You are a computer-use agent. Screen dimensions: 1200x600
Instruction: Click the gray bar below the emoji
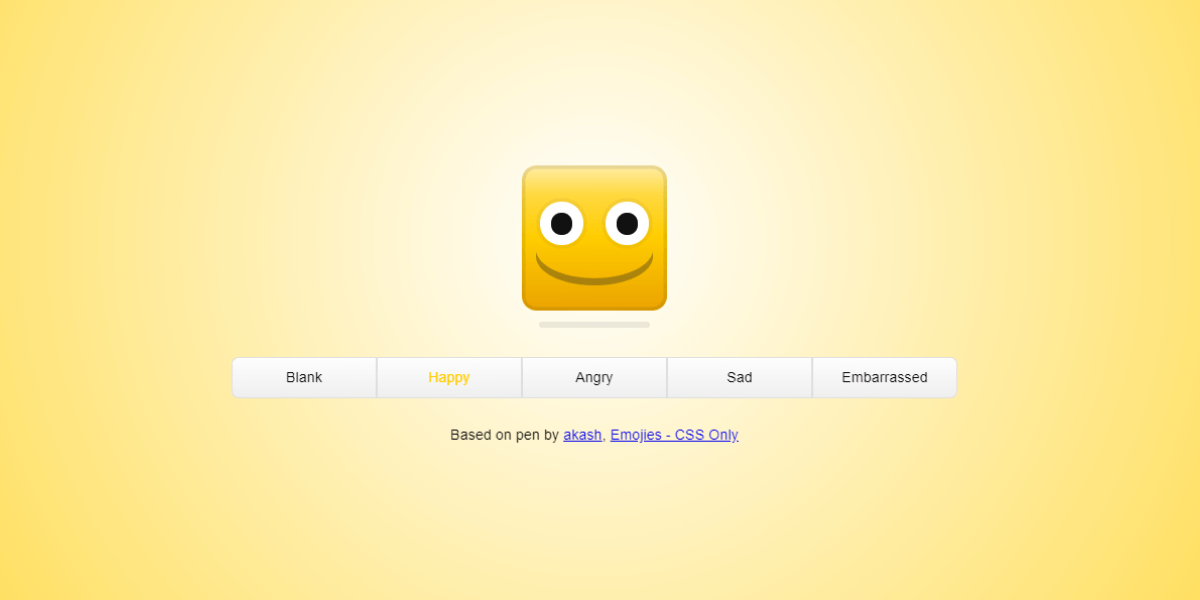(x=594, y=324)
